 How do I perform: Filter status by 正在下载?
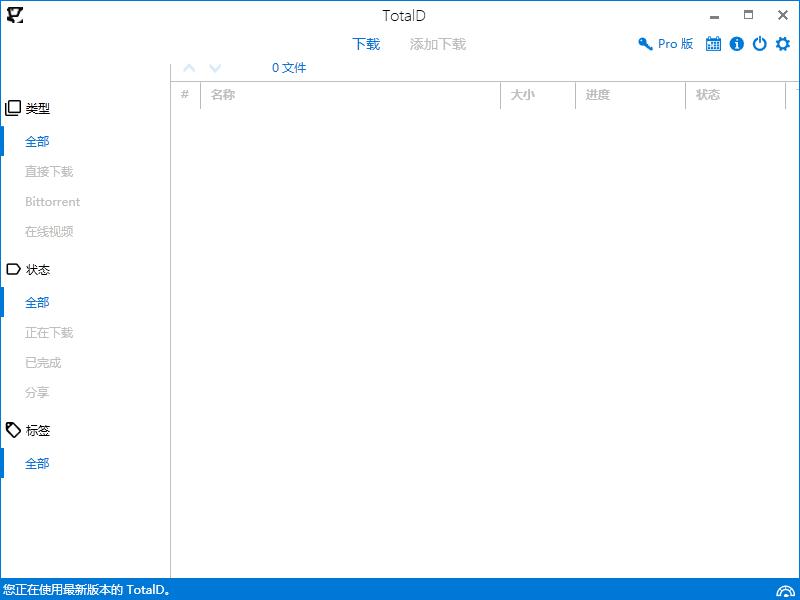coord(49,333)
